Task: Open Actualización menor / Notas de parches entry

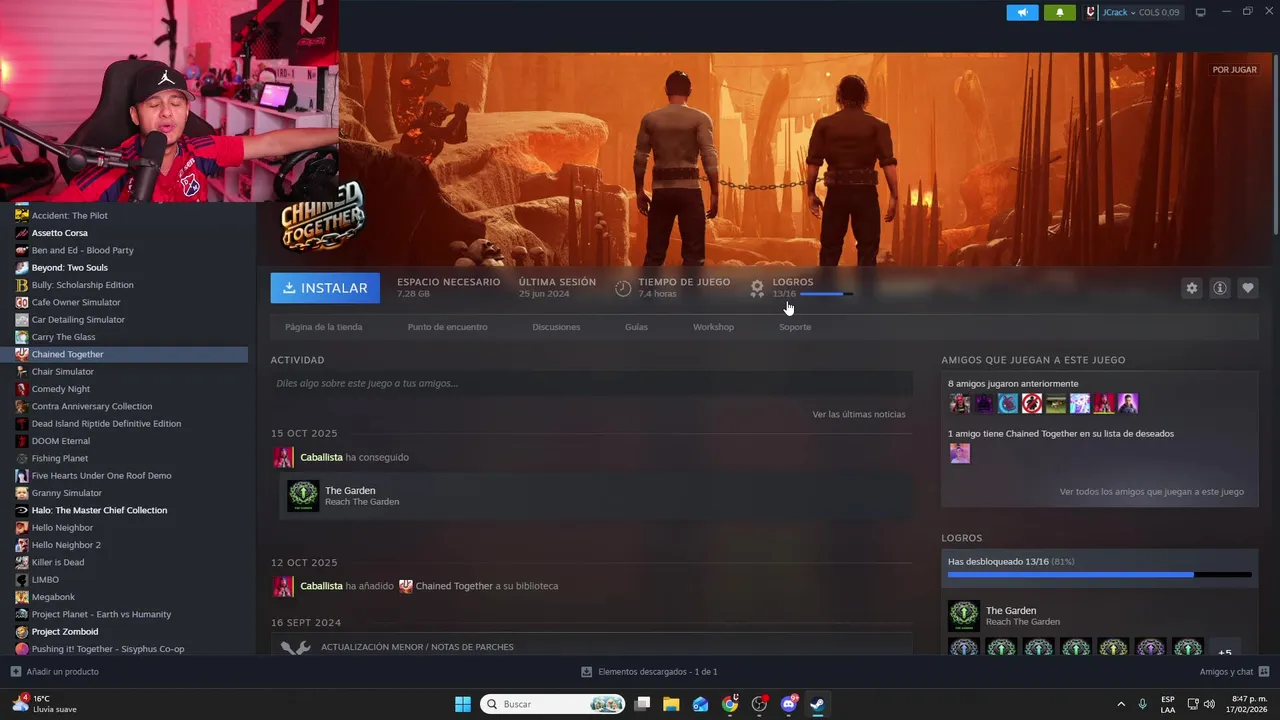Action: (x=591, y=646)
